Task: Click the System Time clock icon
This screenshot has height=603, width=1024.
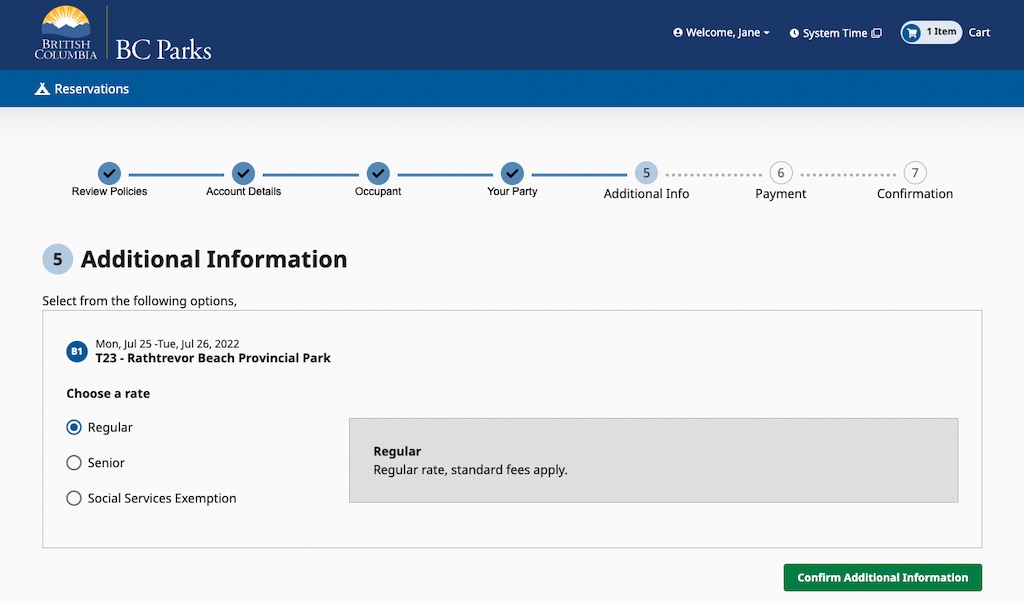Action: [x=794, y=33]
